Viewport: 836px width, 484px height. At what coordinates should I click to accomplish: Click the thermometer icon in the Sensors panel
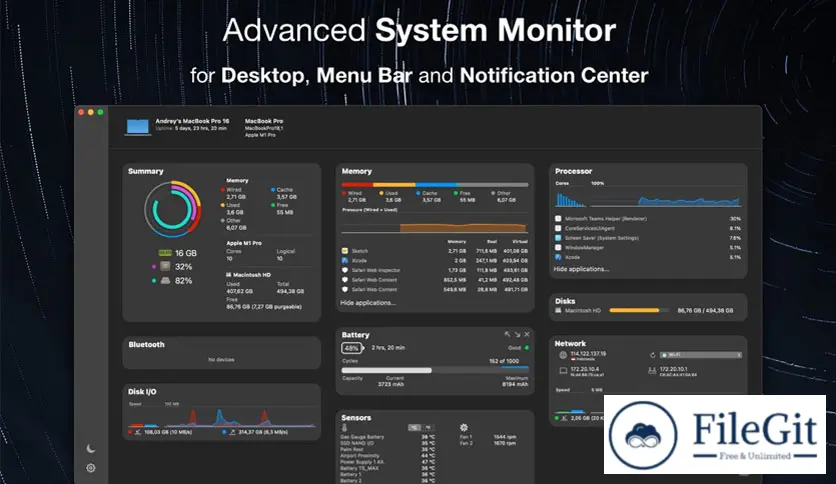click(x=344, y=427)
